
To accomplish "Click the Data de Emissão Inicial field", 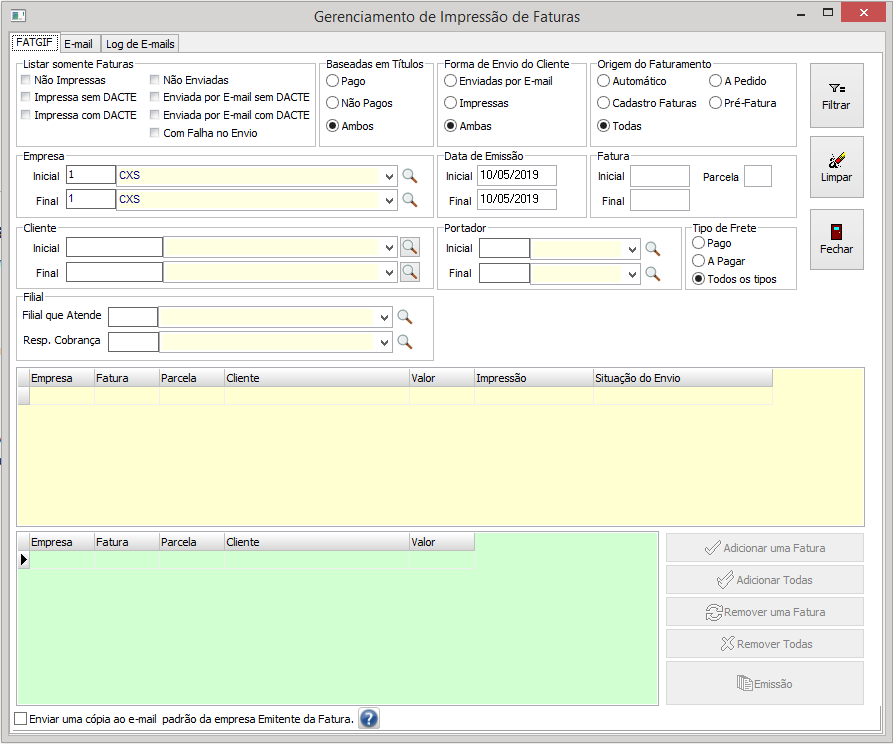I will 516,175.
